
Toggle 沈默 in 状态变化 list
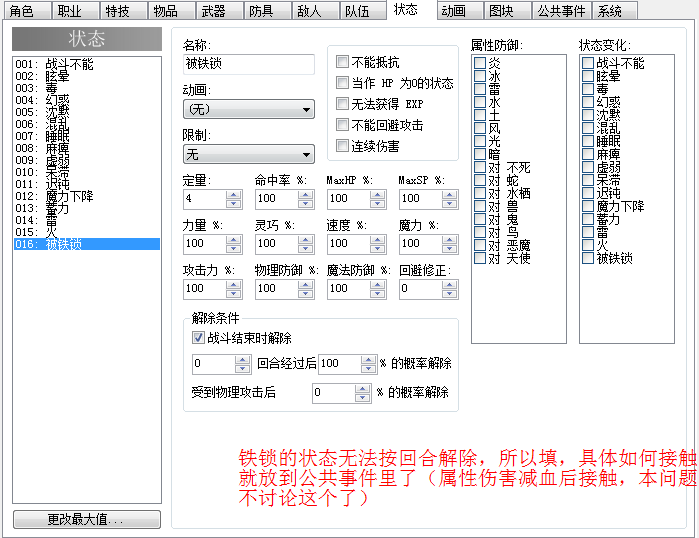[x=588, y=115]
